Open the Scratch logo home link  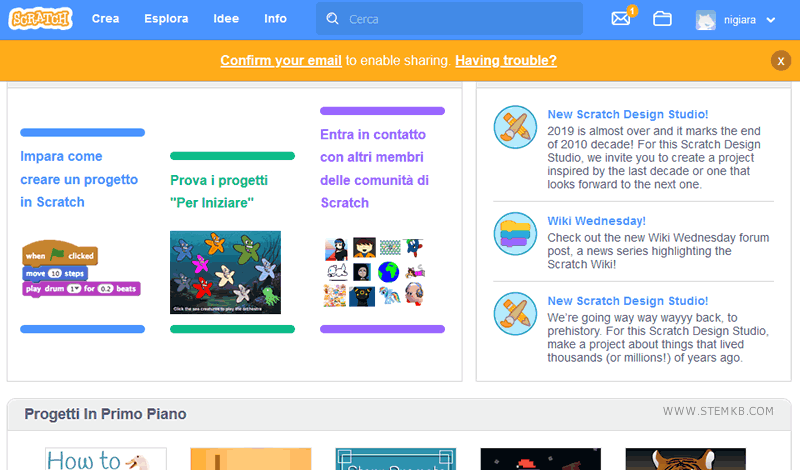[40, 19]
